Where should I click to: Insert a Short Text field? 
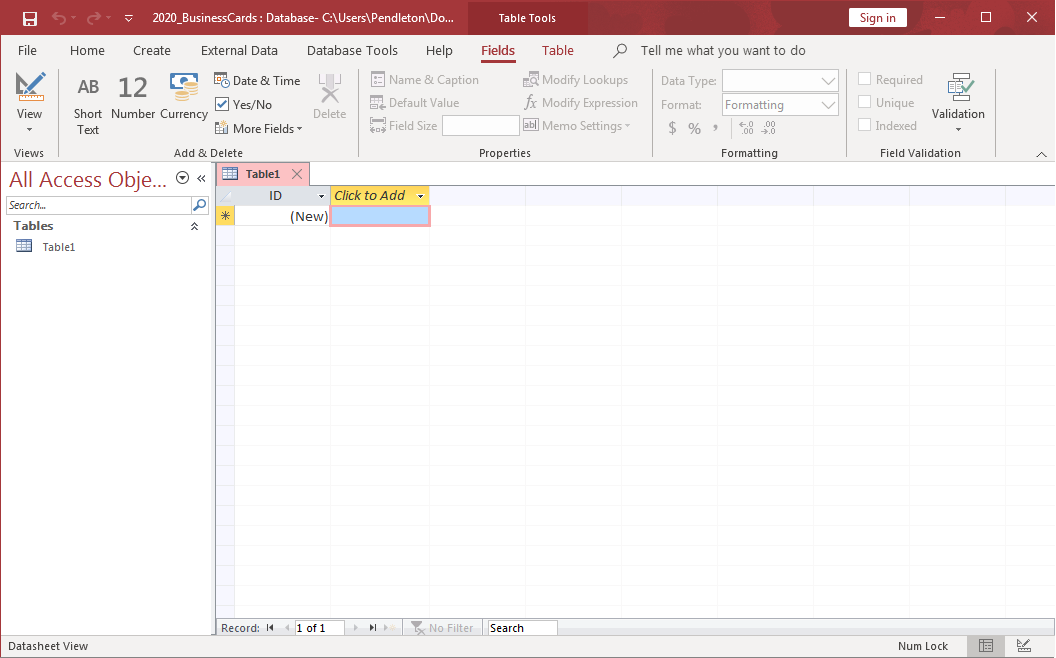point(88,104)
